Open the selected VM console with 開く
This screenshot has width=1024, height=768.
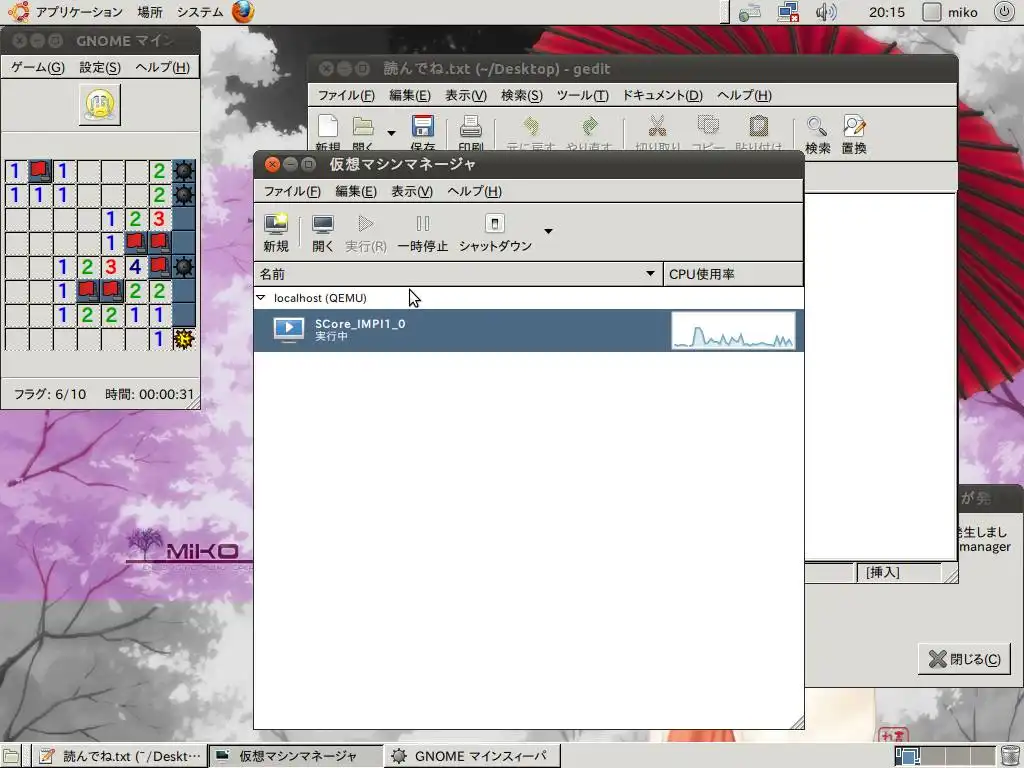[x=323, y=232]
